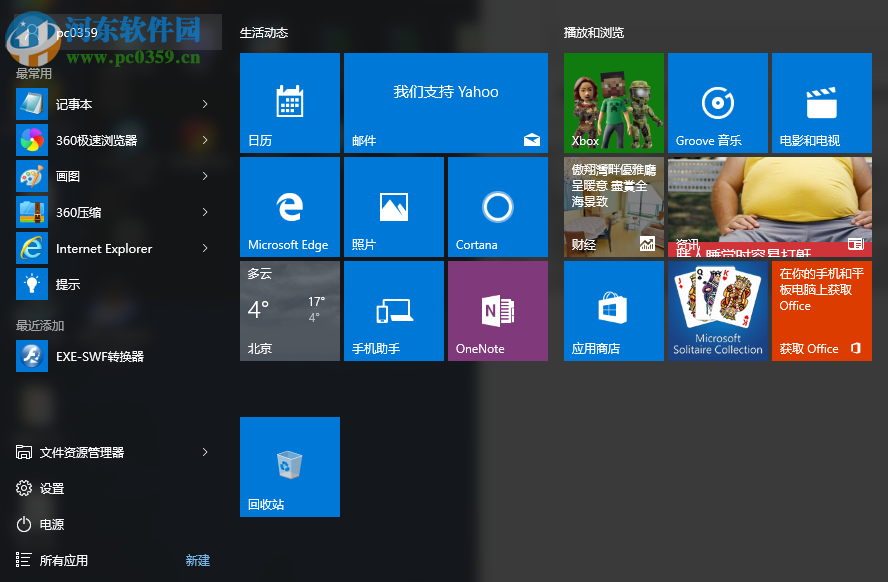Open the 北京 weather tile
This screenshot has height=582, width=888.
pyautogui.click(x=289, y=310)
